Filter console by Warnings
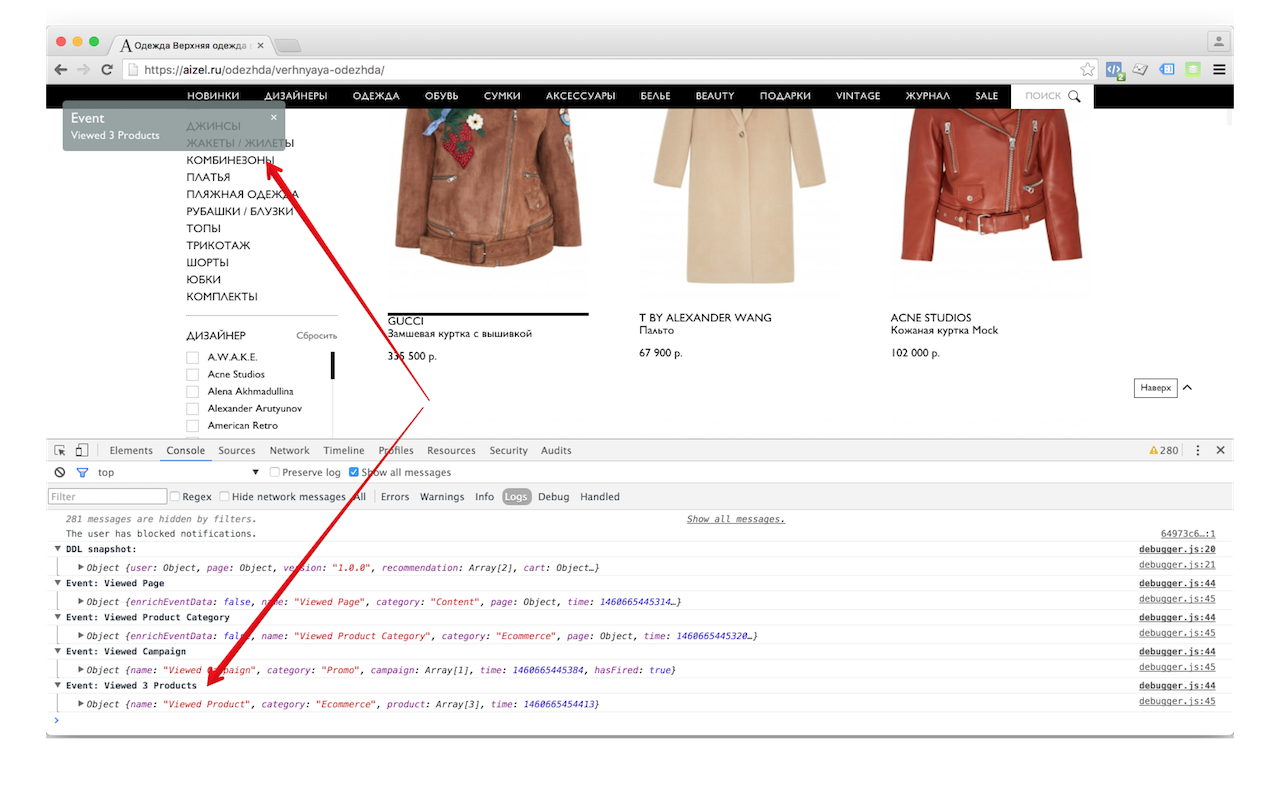1280x800 pixels. (442, 497)
